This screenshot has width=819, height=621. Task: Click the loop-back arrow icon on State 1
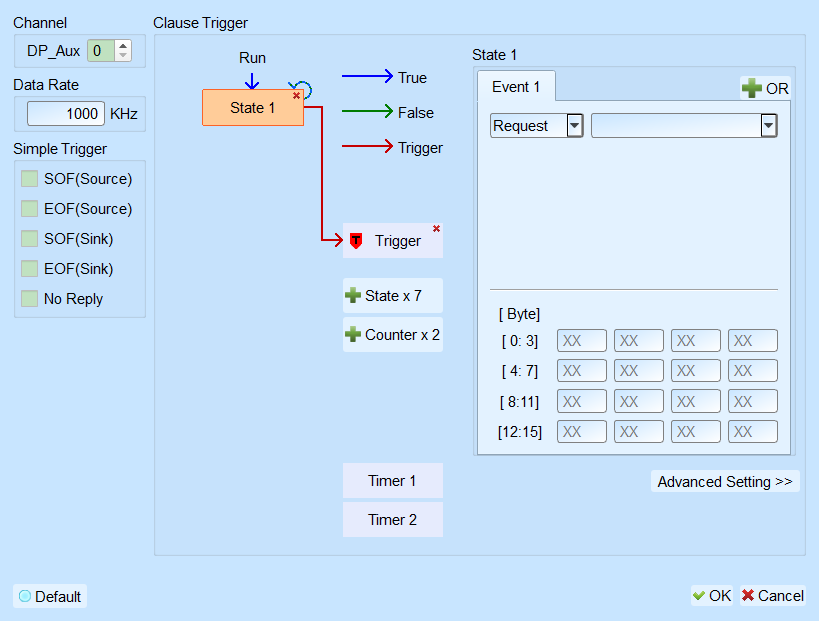point(301,89)
